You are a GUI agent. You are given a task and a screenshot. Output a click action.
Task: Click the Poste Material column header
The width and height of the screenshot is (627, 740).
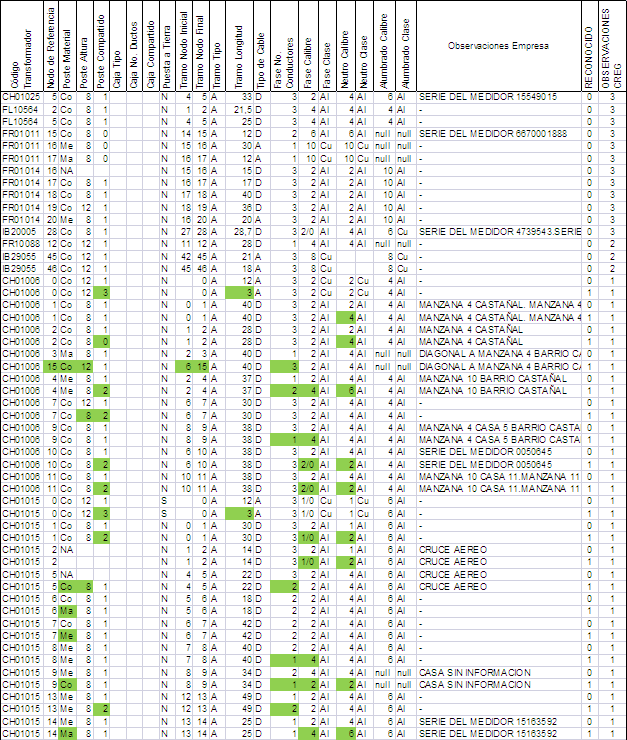point(68,46)
